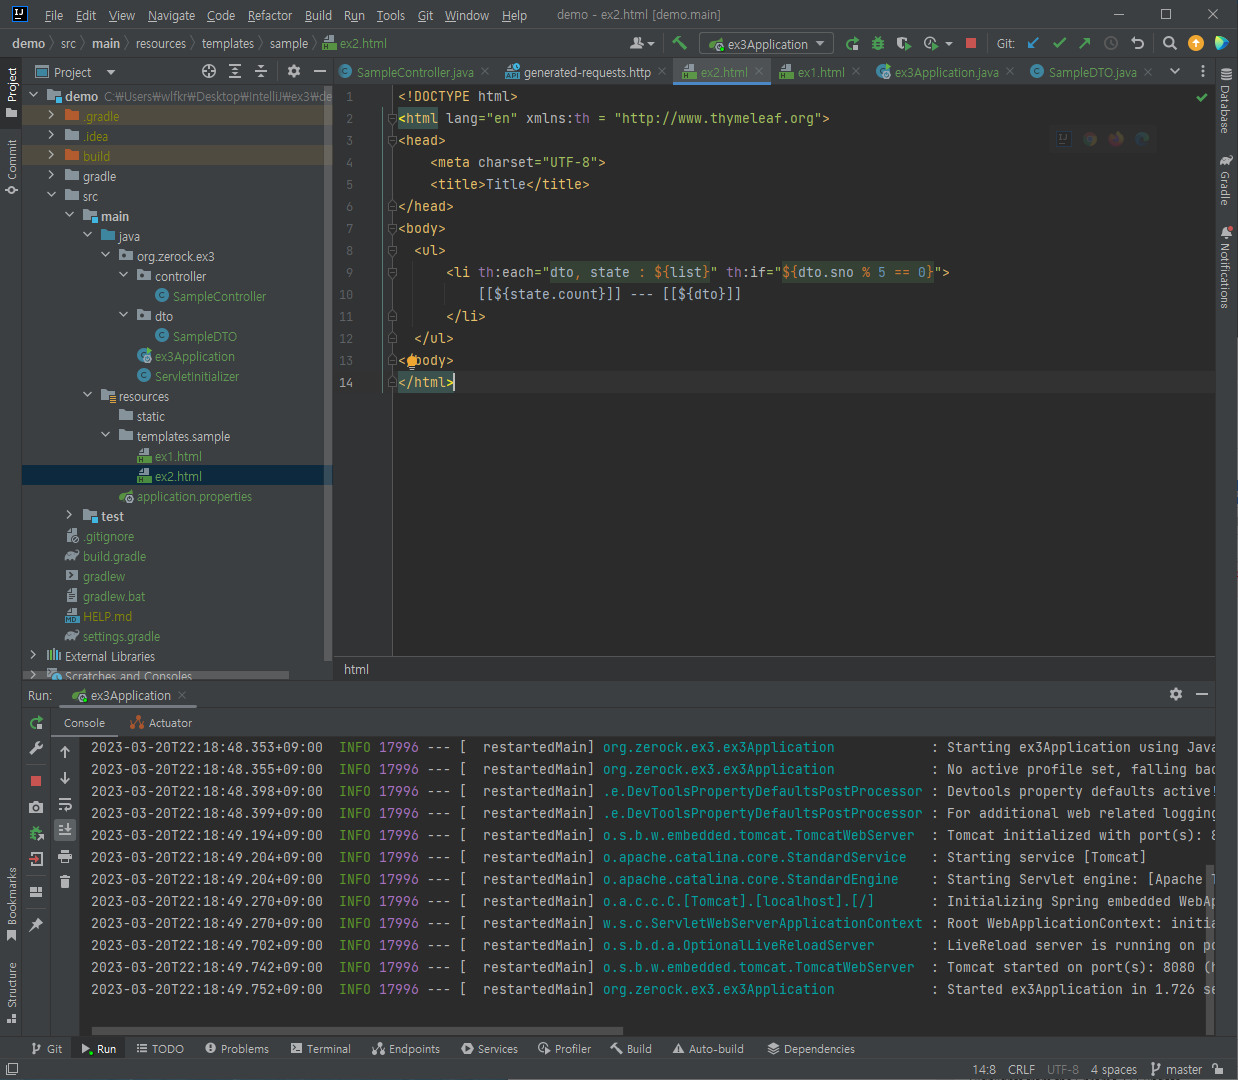The image size is (1238, 1080).
Task: Toggle the Database tool window on right
Action: click(x=1226, y=103)
